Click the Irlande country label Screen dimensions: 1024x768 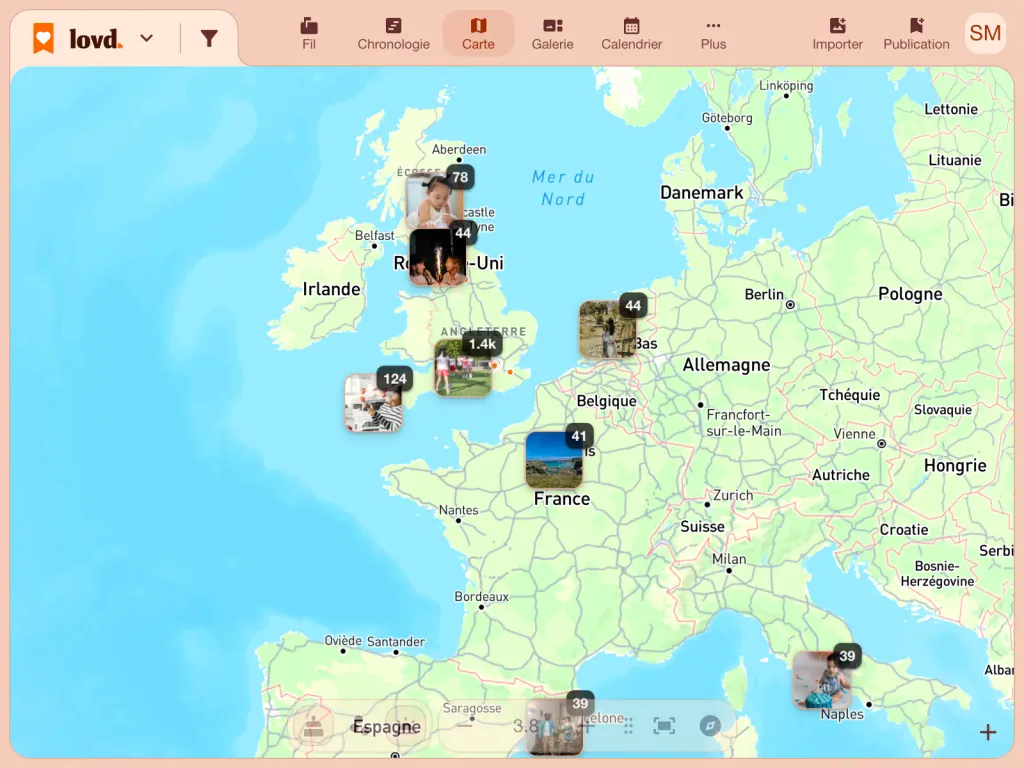point(331,289)
